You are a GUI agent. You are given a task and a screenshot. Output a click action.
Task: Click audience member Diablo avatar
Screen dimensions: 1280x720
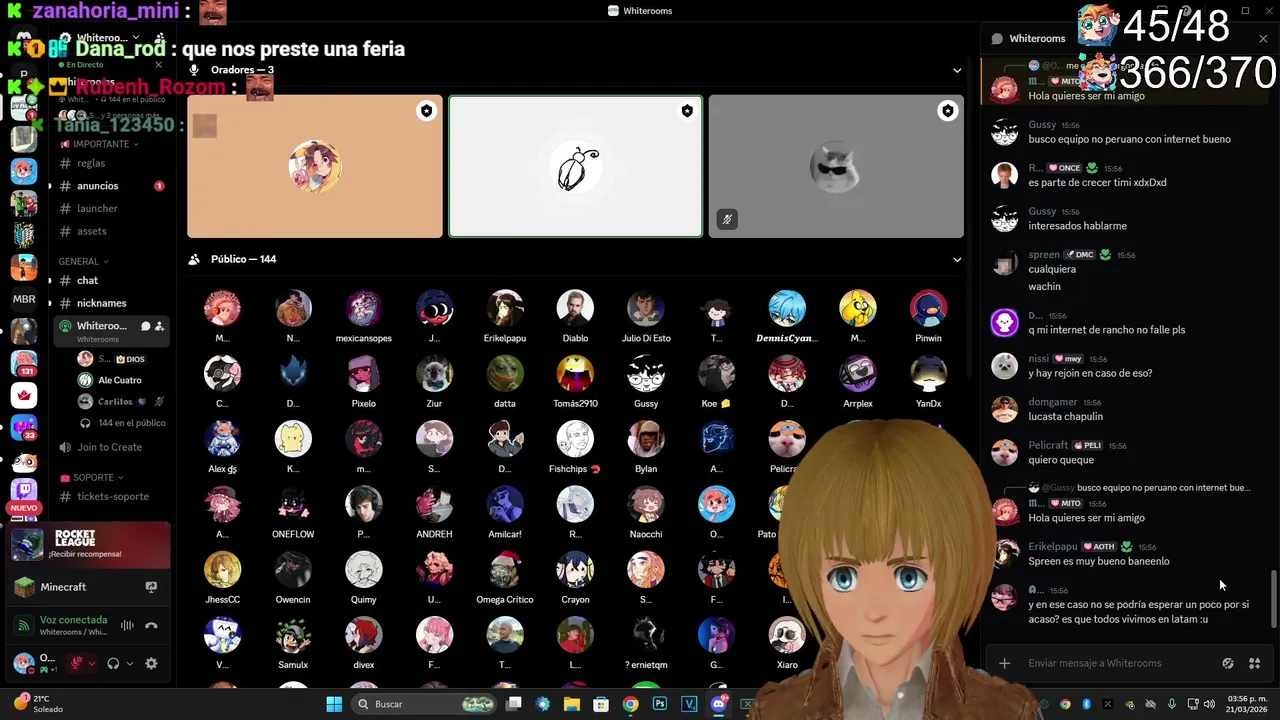coord(575,308)
